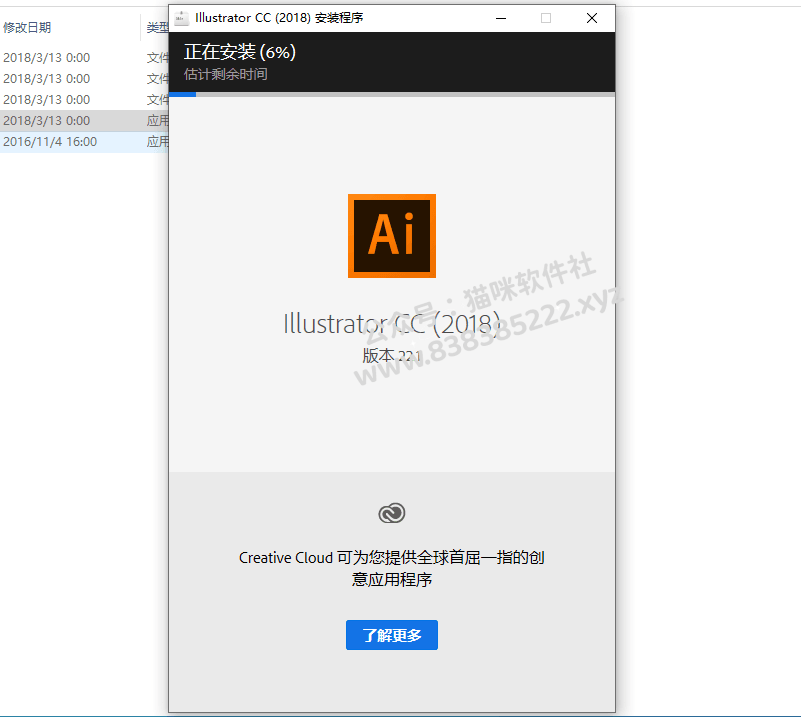The width and height of the screenshot is (801, 717).
Task: Click the Creative Cloud logo icon
Action: pos(392,513)
